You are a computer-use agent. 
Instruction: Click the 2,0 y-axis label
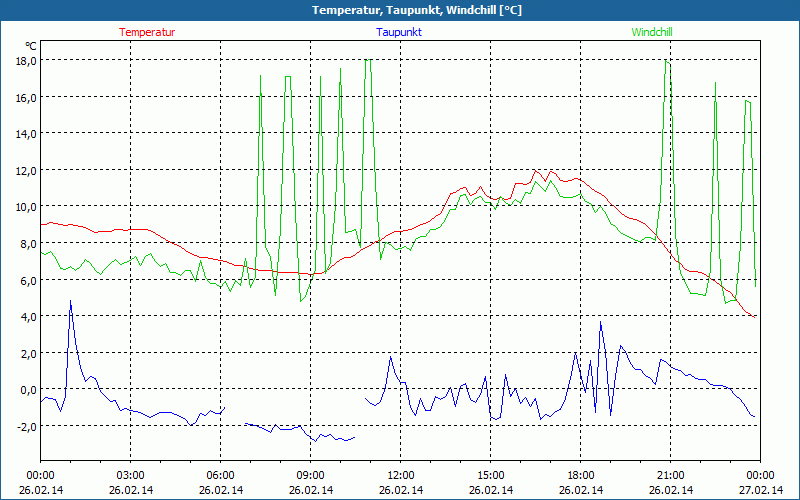(28, 353)
